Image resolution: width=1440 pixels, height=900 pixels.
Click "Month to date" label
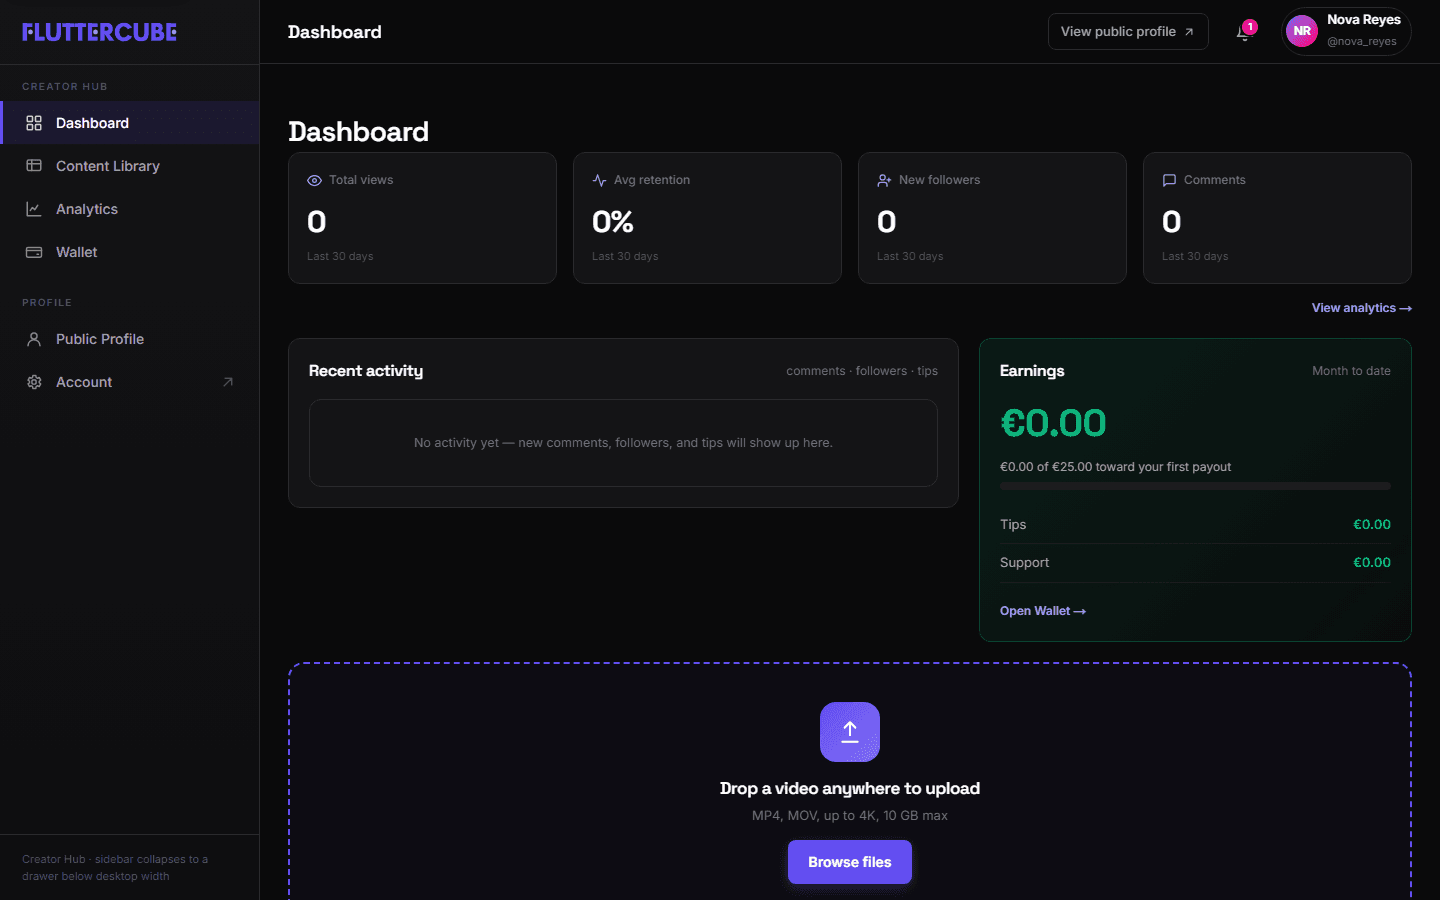click(1351, 371)
